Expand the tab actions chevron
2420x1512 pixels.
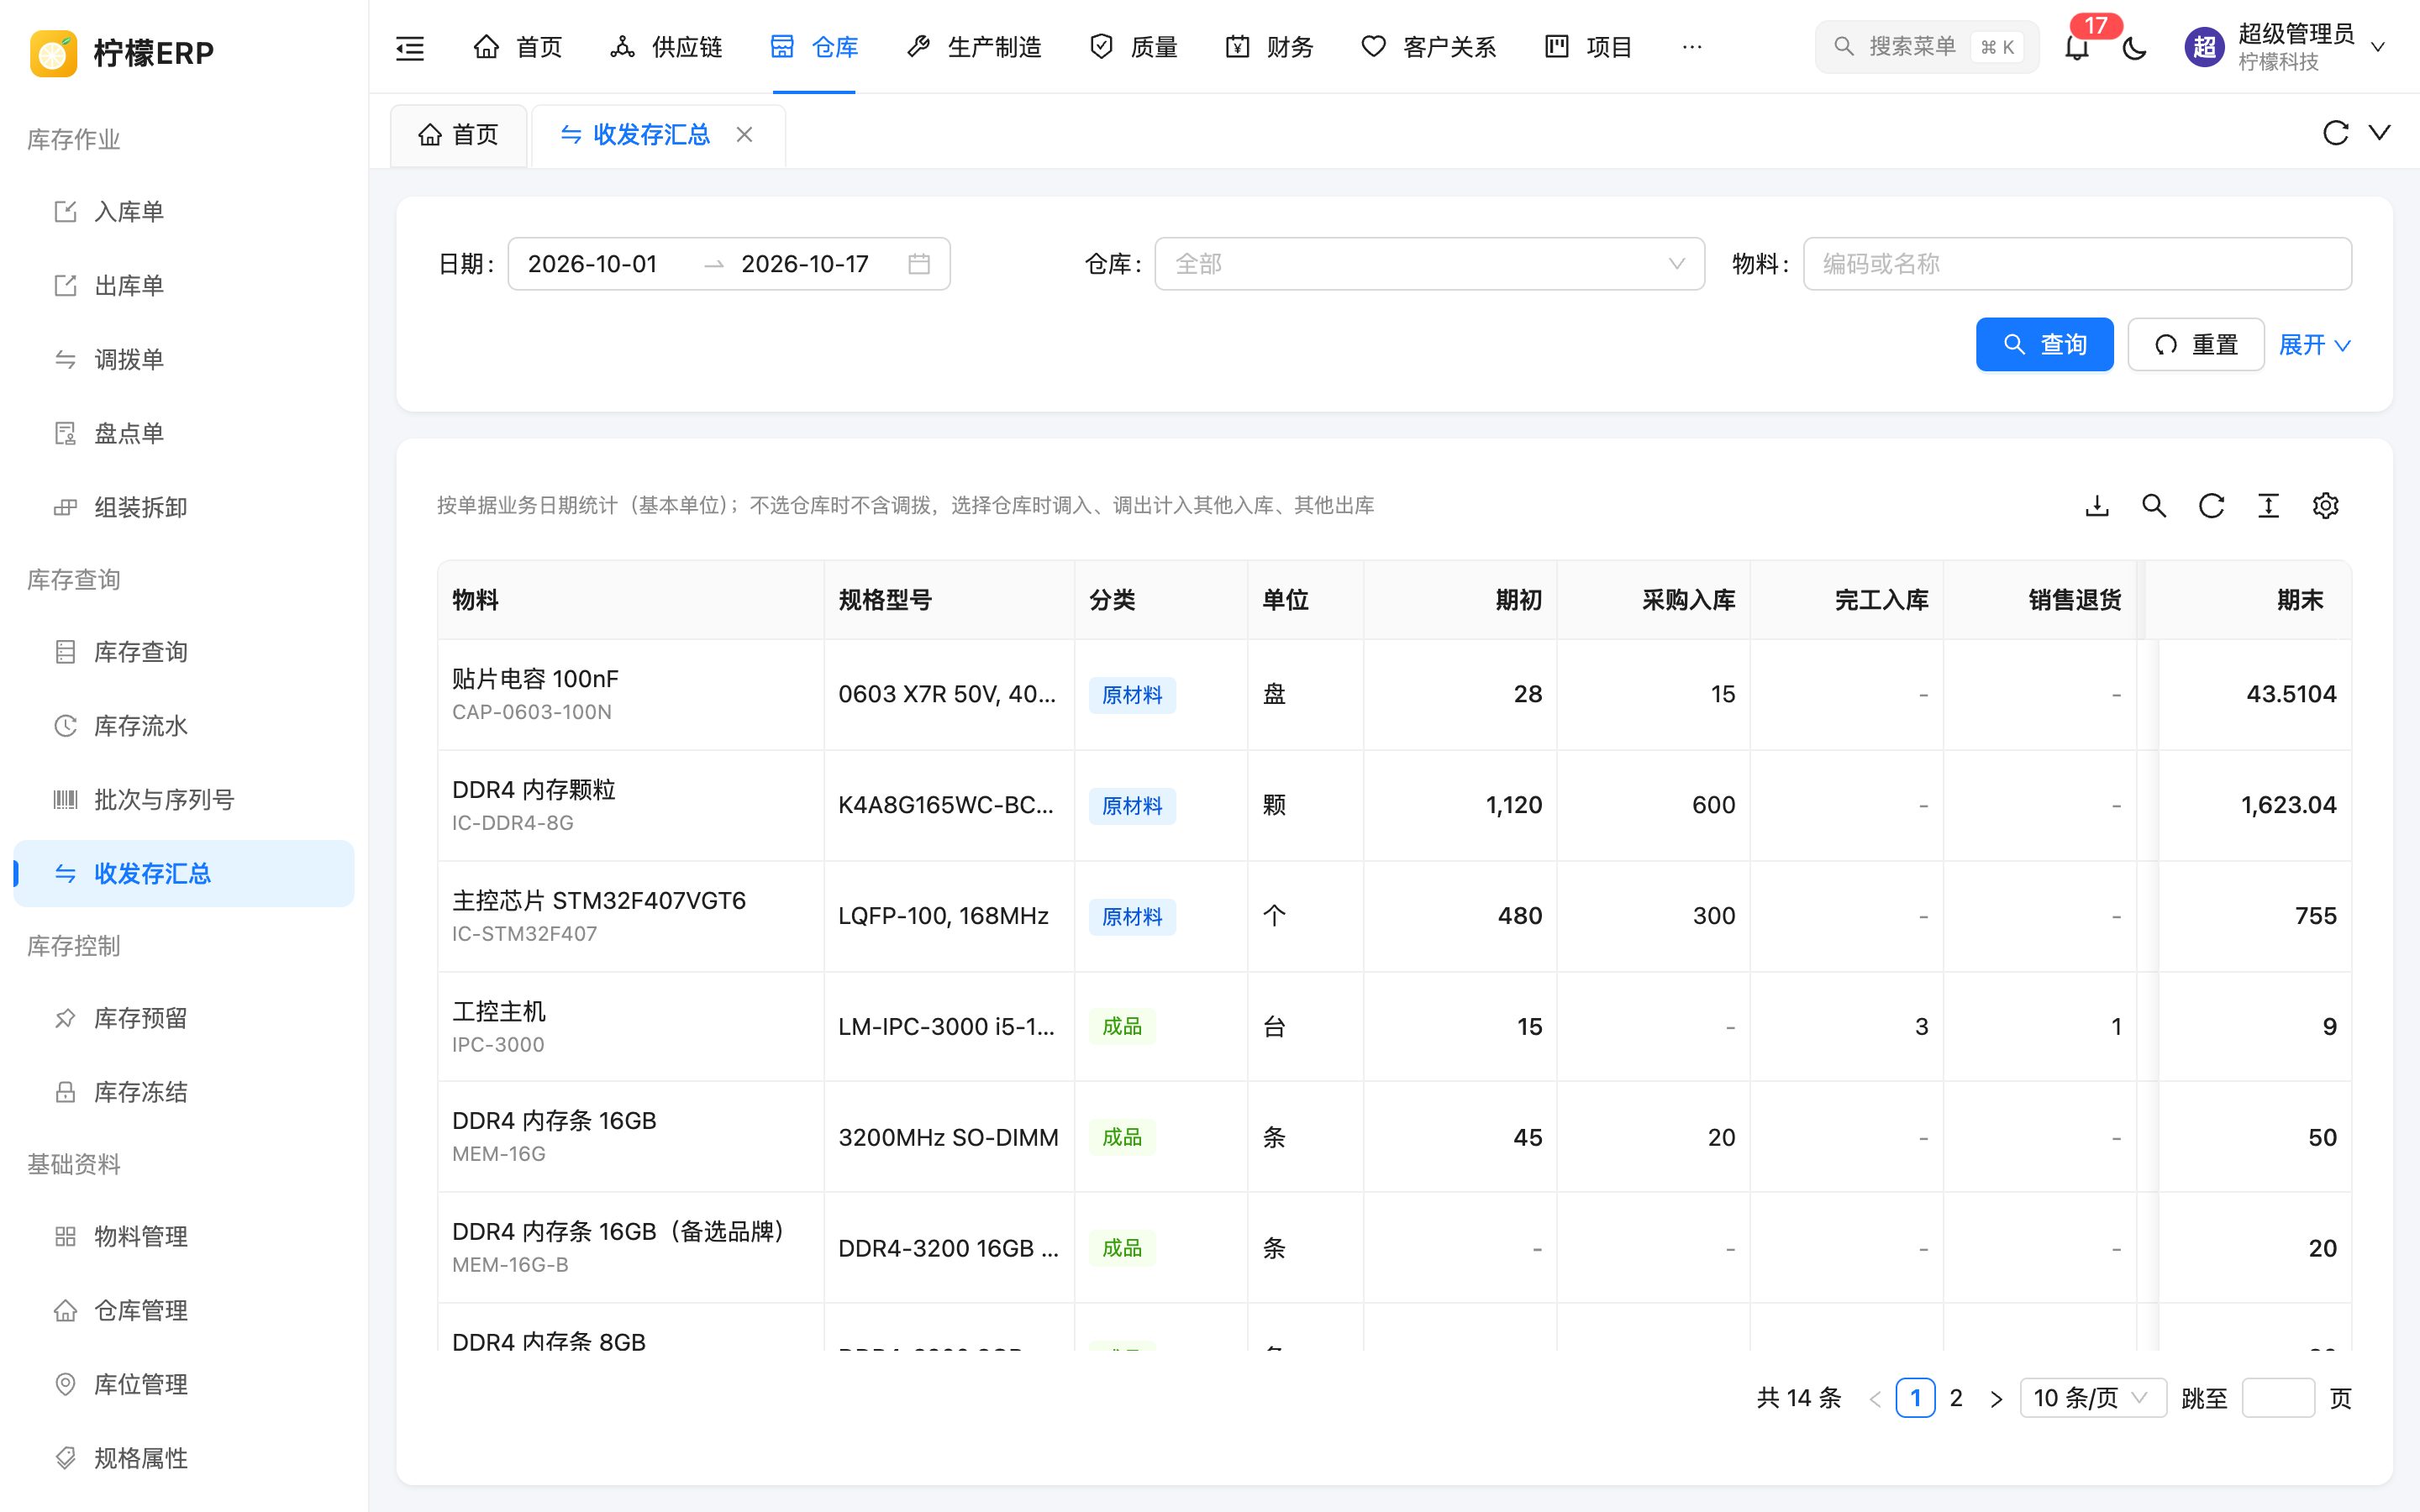(x=2380, y=133)
